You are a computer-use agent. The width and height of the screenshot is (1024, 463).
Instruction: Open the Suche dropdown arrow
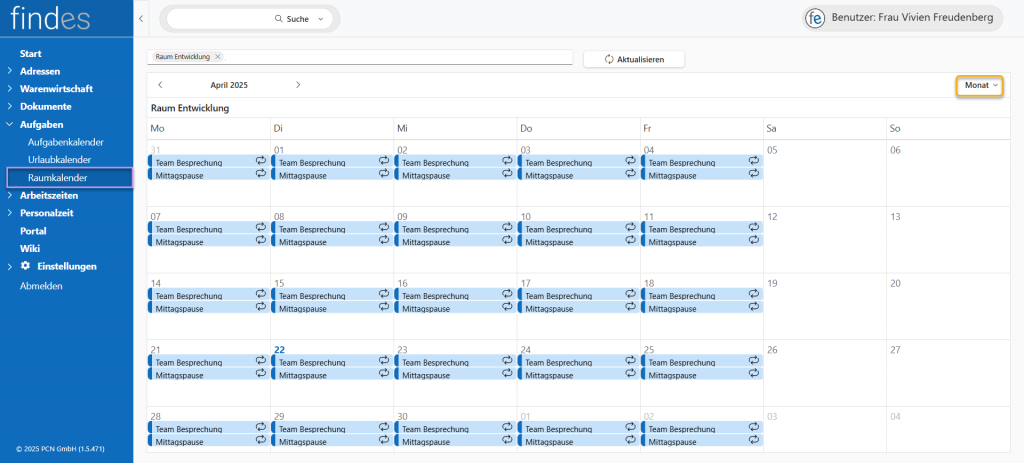click(320, 19)
